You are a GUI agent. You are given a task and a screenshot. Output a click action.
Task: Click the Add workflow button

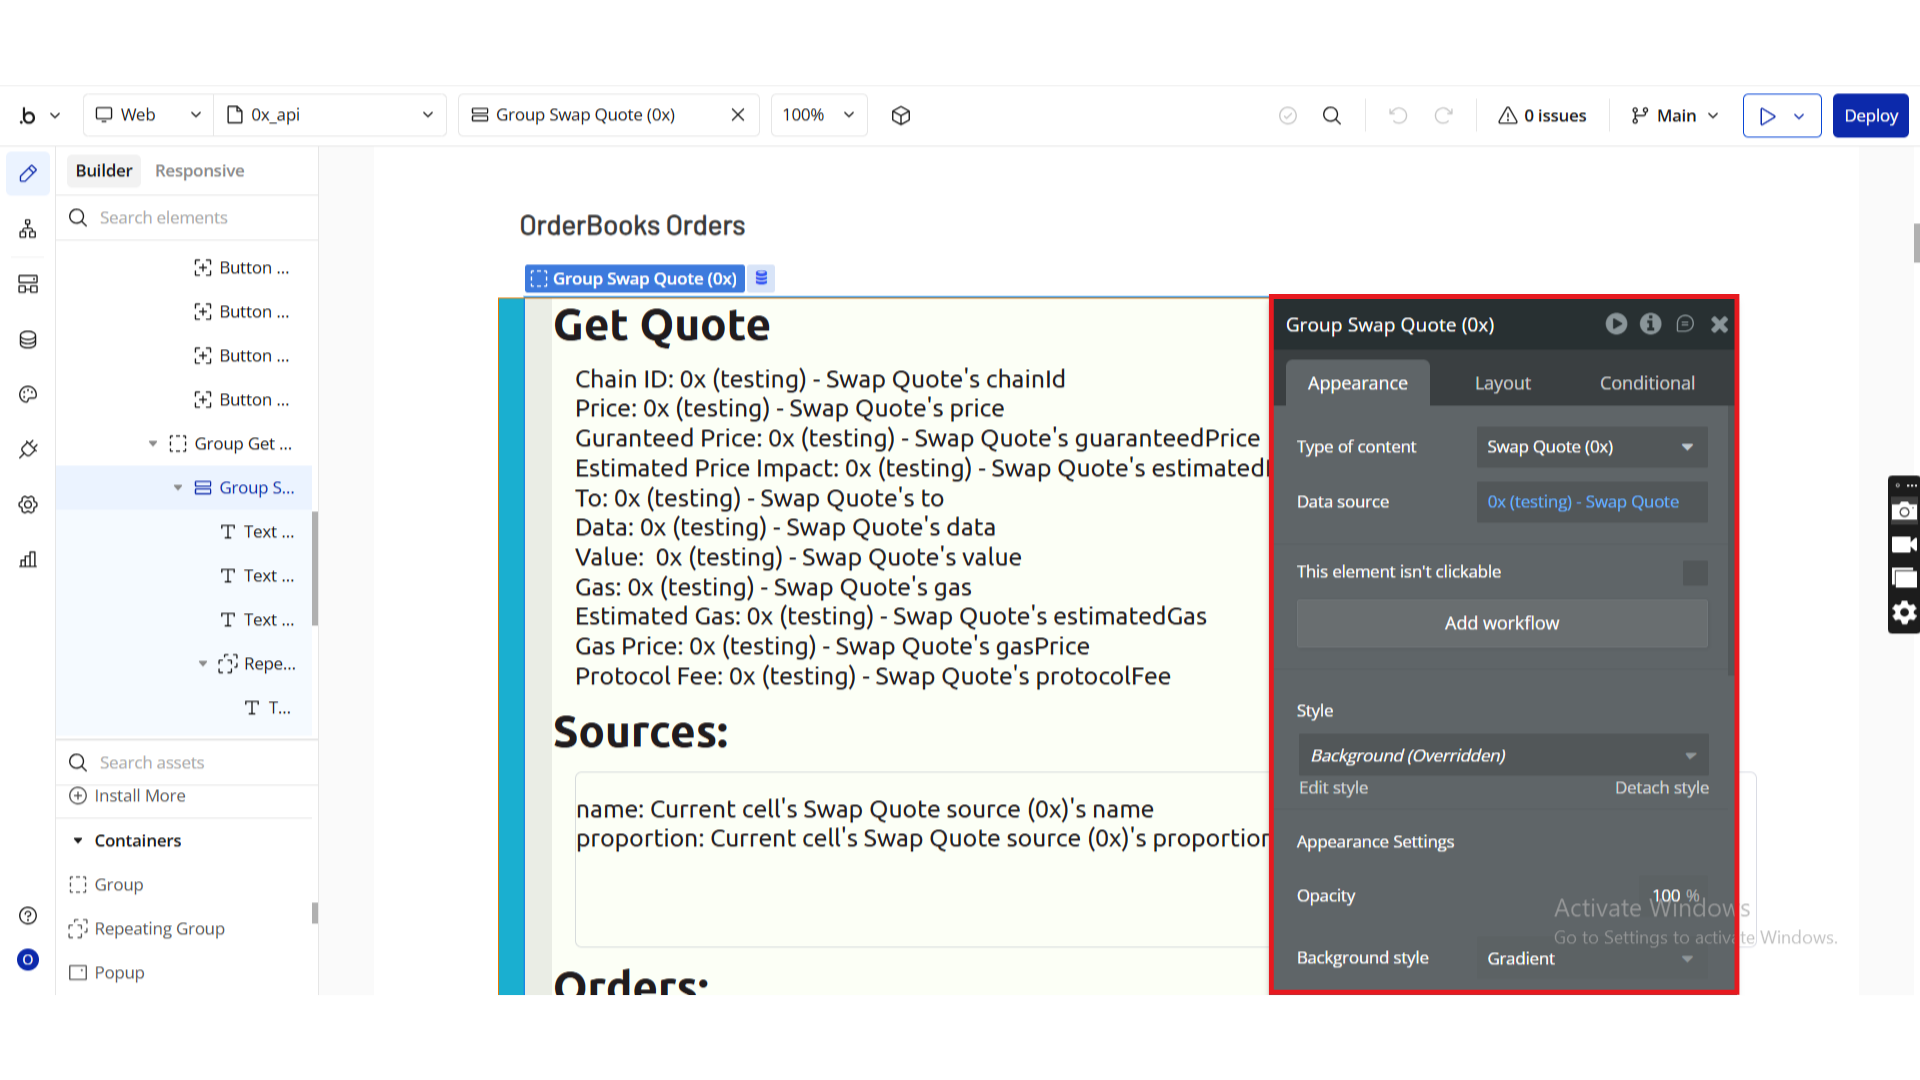(1501, 623)
